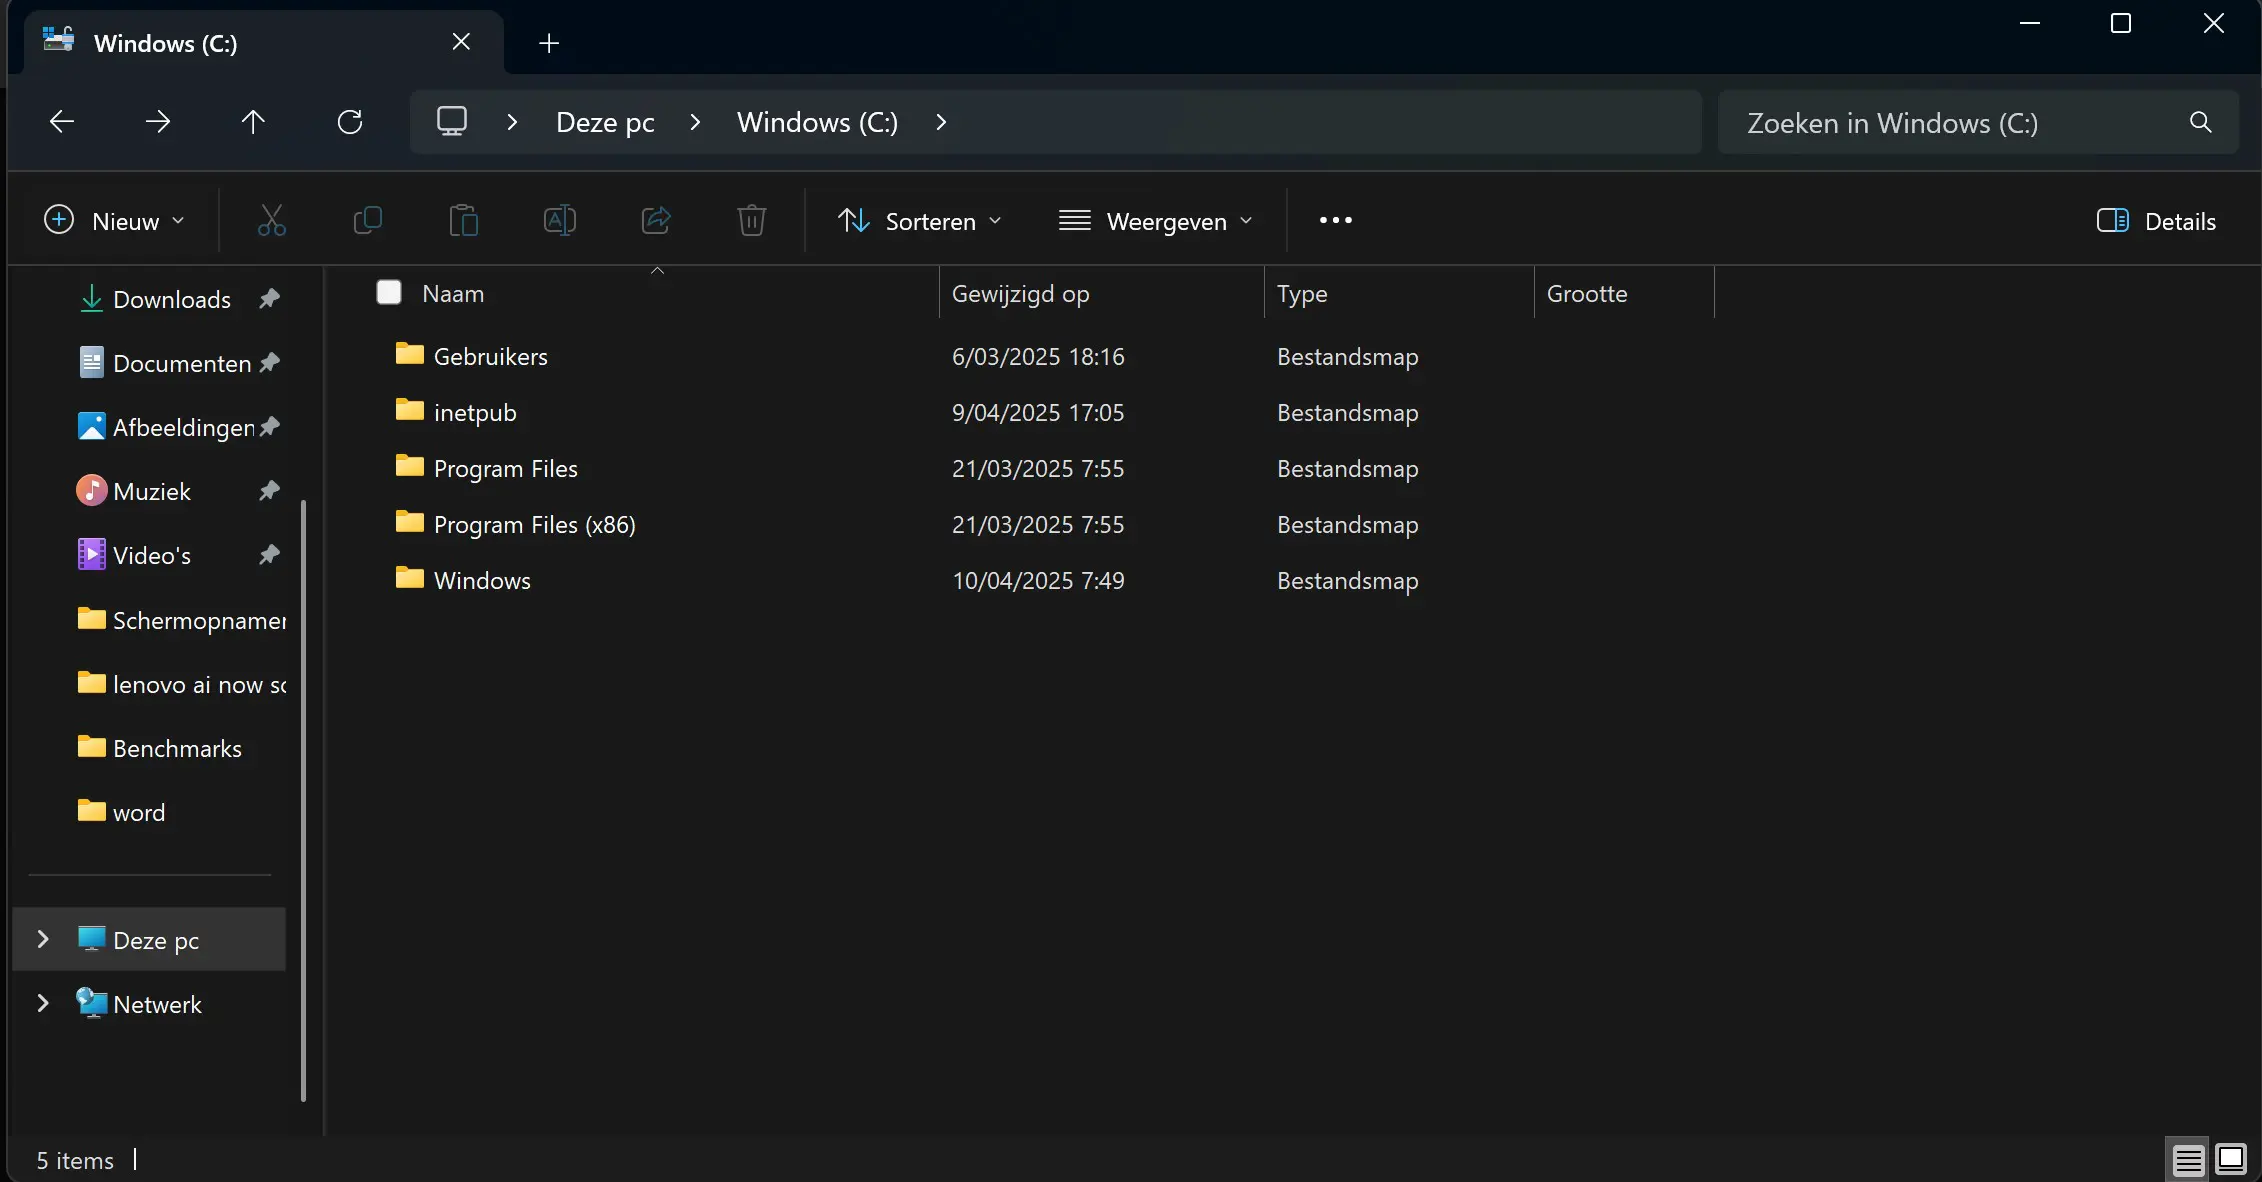The height and width of the screenshot is (1182, 2262).
Task: Click the Share icon
Action: click(655, 220)
